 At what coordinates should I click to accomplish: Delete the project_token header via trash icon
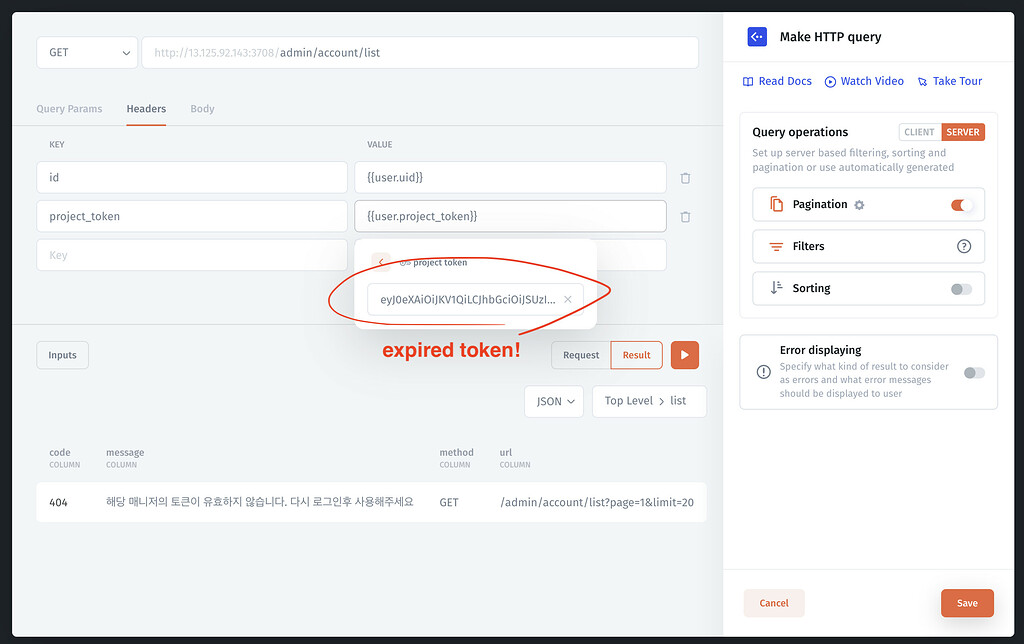[685, 216]
